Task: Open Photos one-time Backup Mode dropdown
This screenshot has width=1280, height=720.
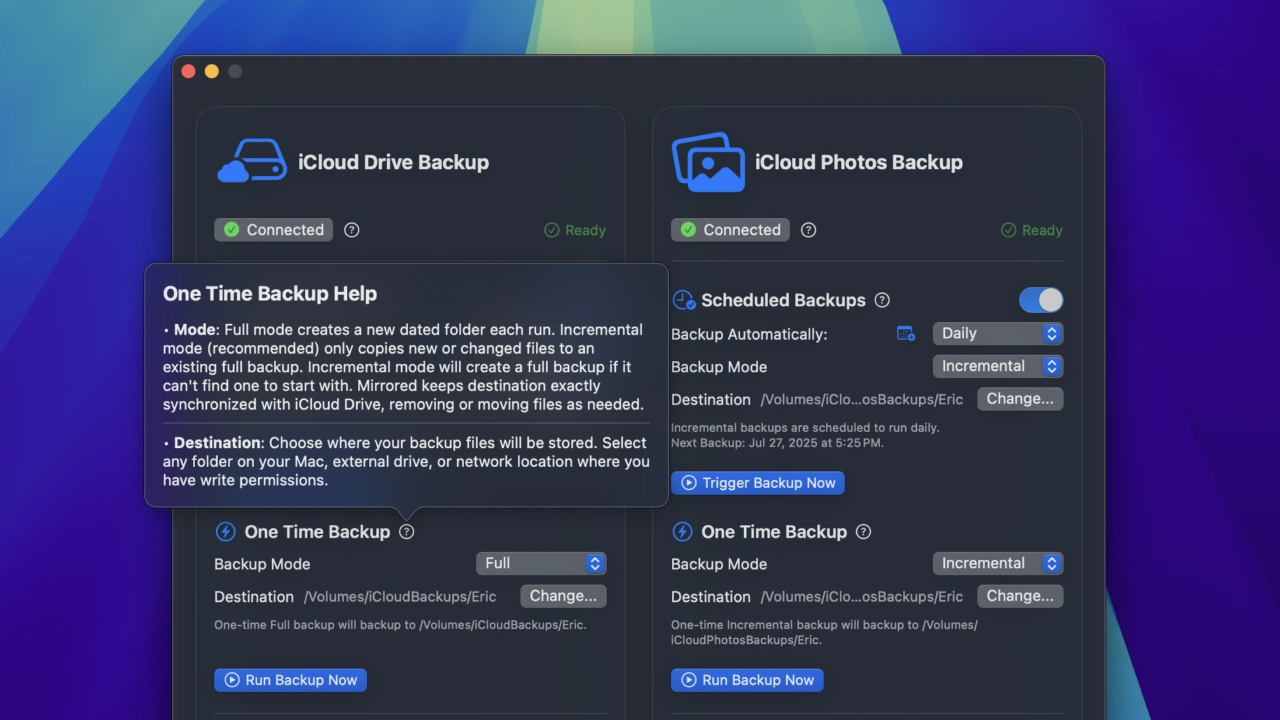Action: pyautogui.click(x=997, y=564)
